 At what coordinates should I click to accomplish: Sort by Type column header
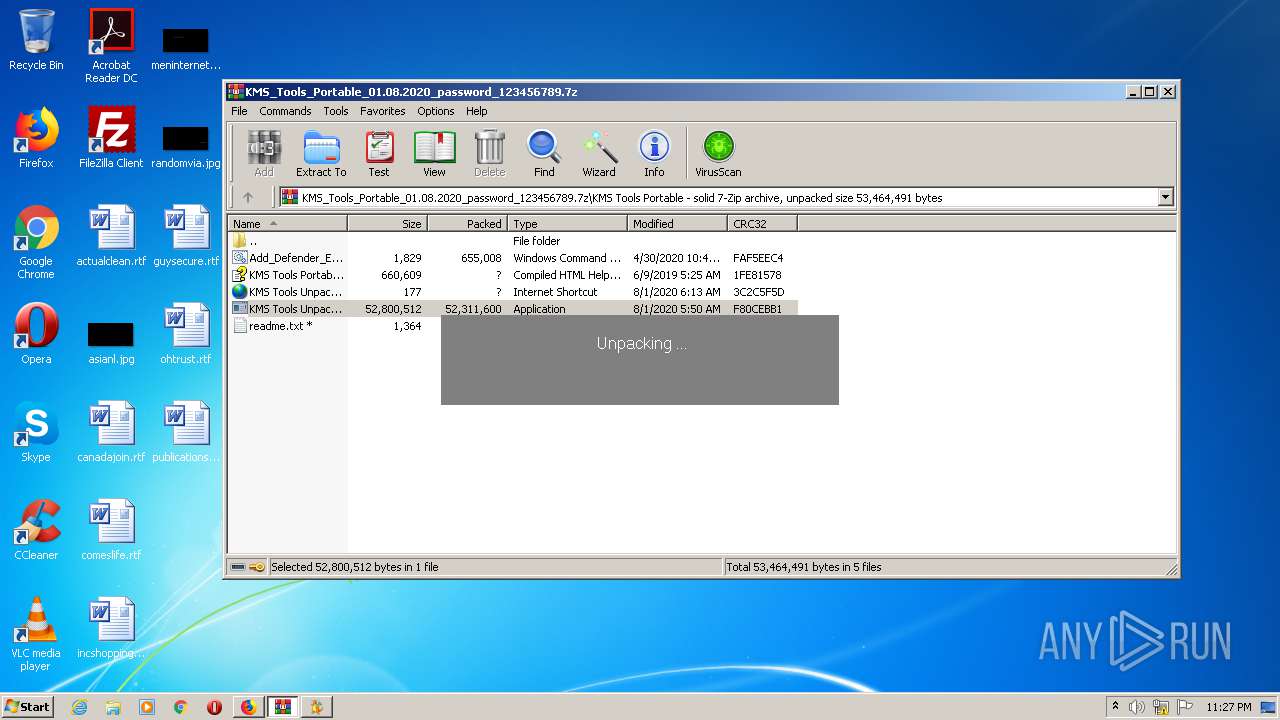[x=568, y=224]
